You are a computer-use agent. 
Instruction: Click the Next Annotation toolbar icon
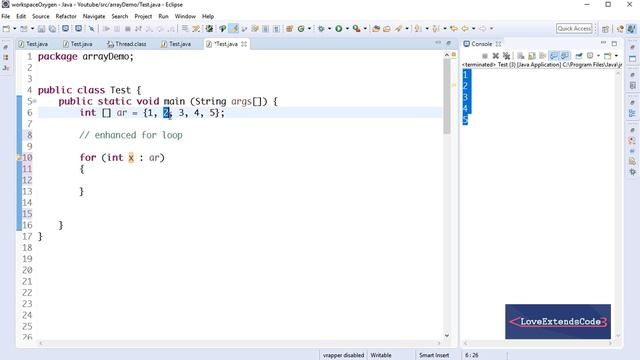(x=417, y=29)
